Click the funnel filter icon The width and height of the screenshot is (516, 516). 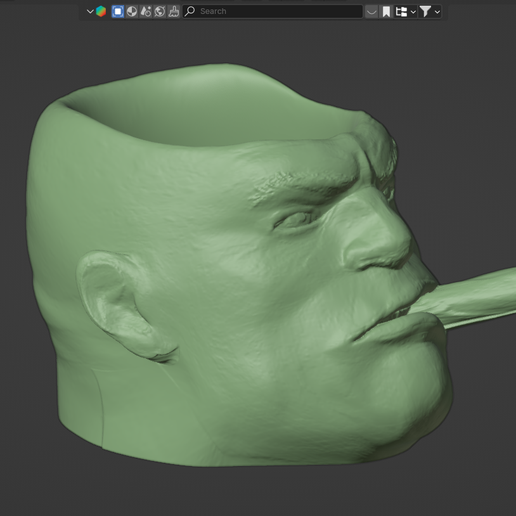click(425, 12)
